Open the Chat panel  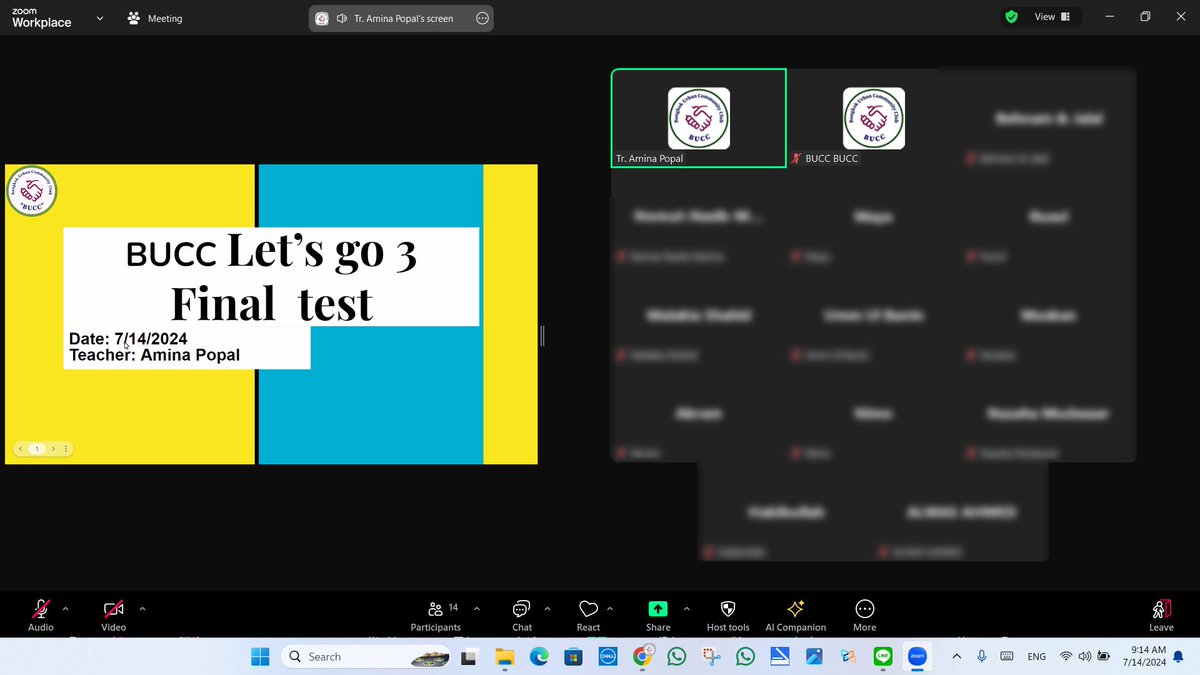[x=521, y=614]
